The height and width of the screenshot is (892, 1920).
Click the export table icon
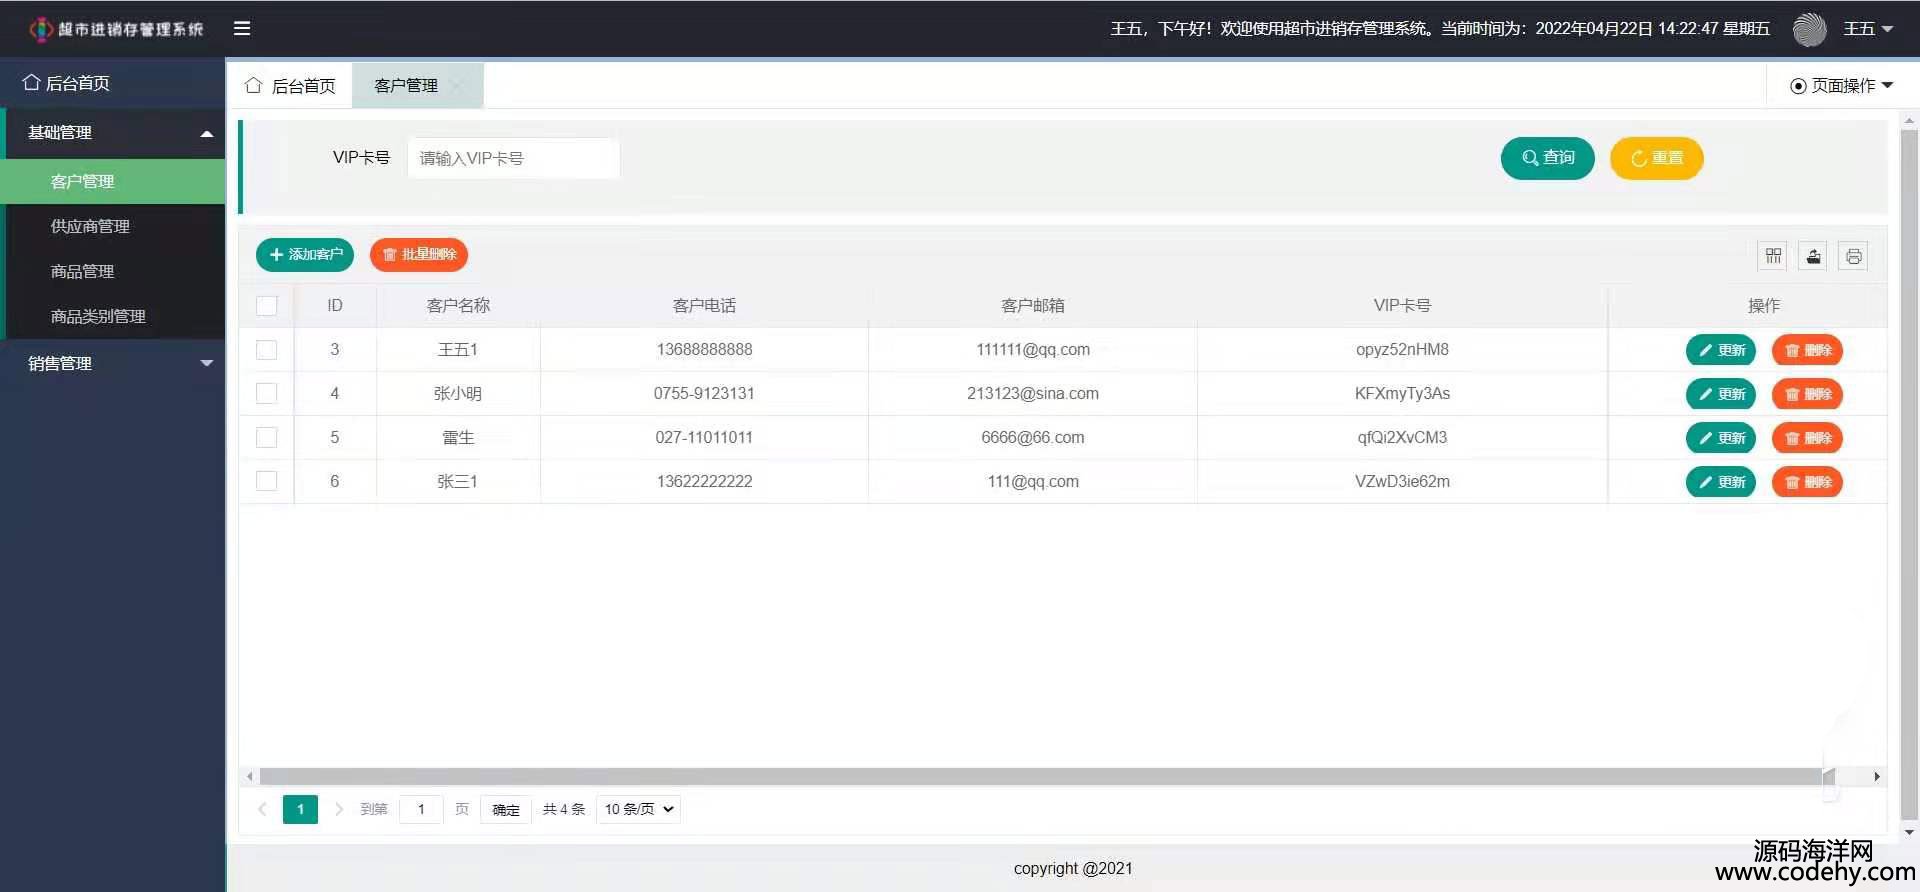click(1813, 256)
